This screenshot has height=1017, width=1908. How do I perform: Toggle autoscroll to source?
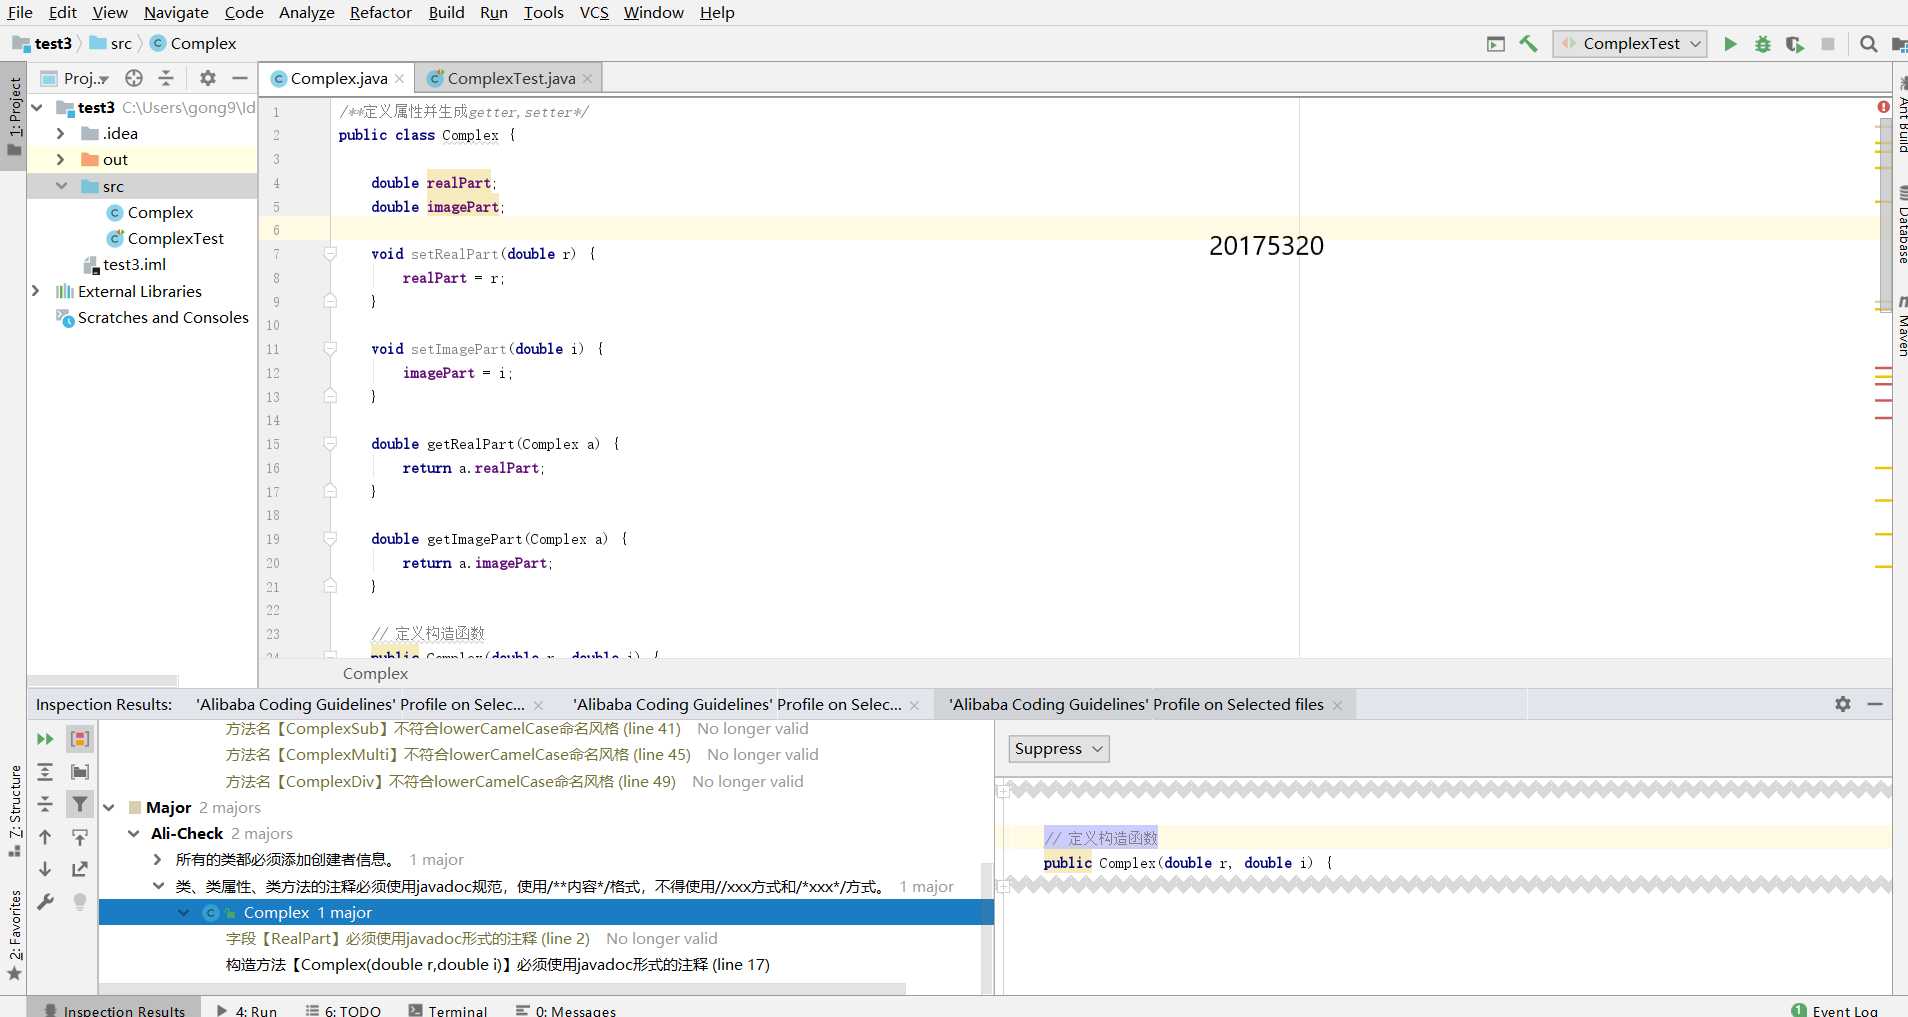80,837
